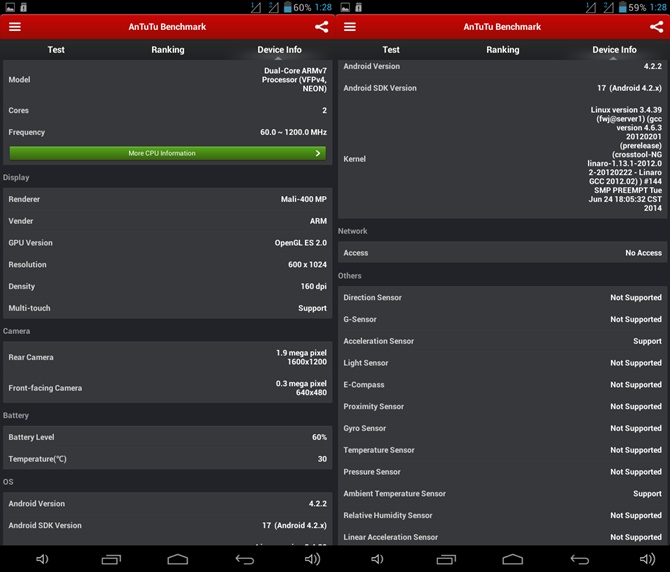Image resolution: width=670 pixels, height=572 pixels.
Task: Tap Android SDK Version row on left screen
Action: (168, 525)
